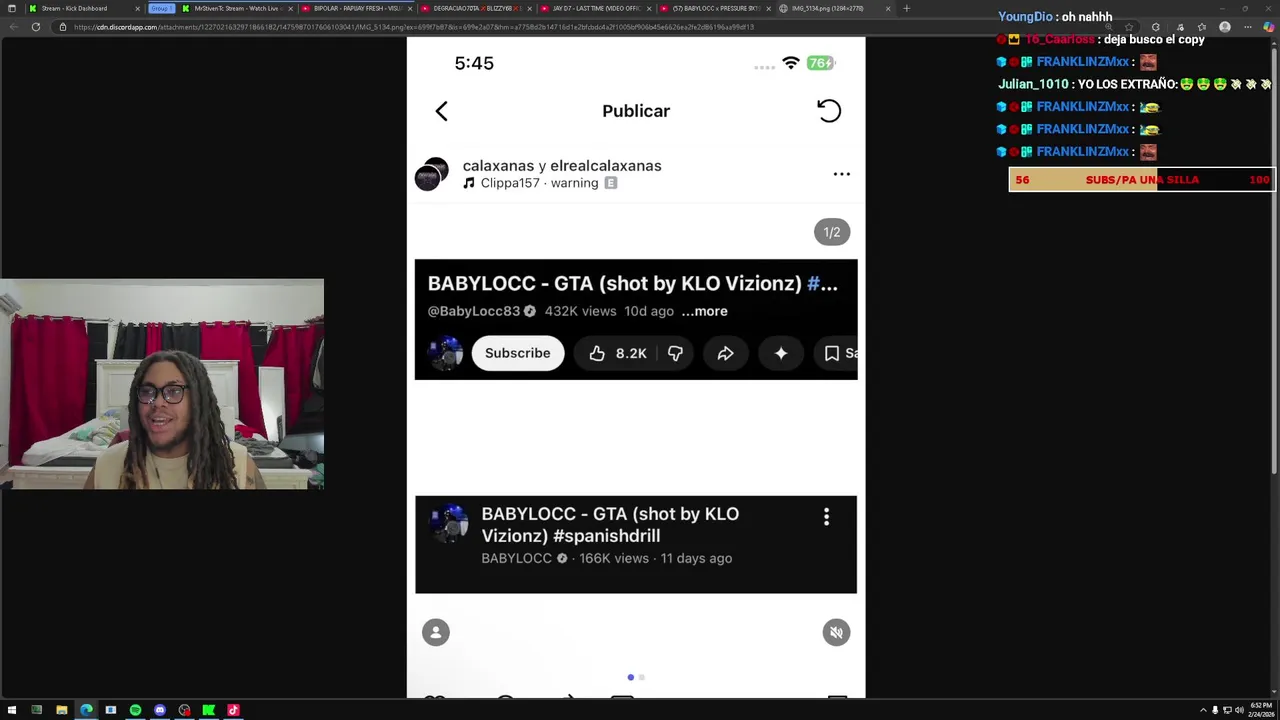Image resolution: width=1280 pixels, height=720 pixels.
Task: Switch to BABYLOCC x PRESSURE 9X19 tab
Action: click(713, 8)
